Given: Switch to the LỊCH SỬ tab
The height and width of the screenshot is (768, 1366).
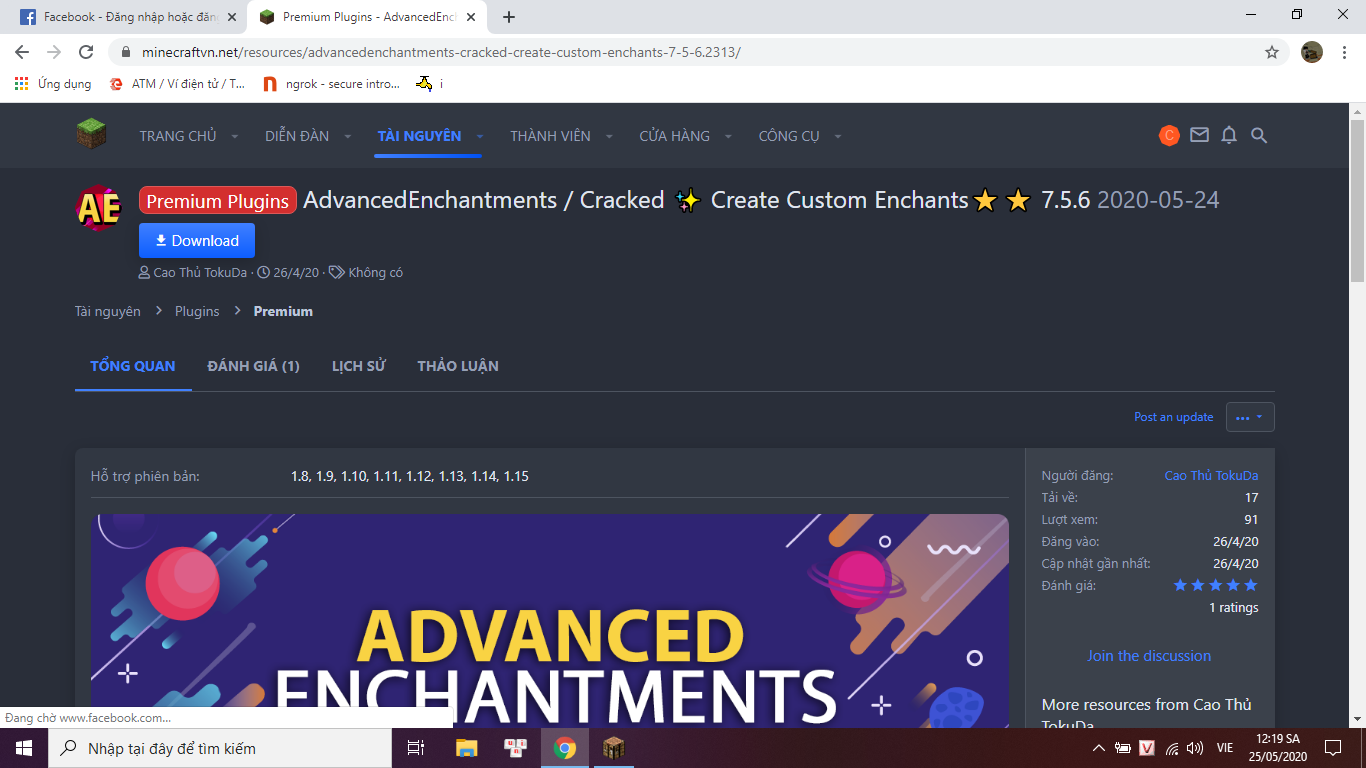Looking at the screenshot, I should [x=359, y=366].
